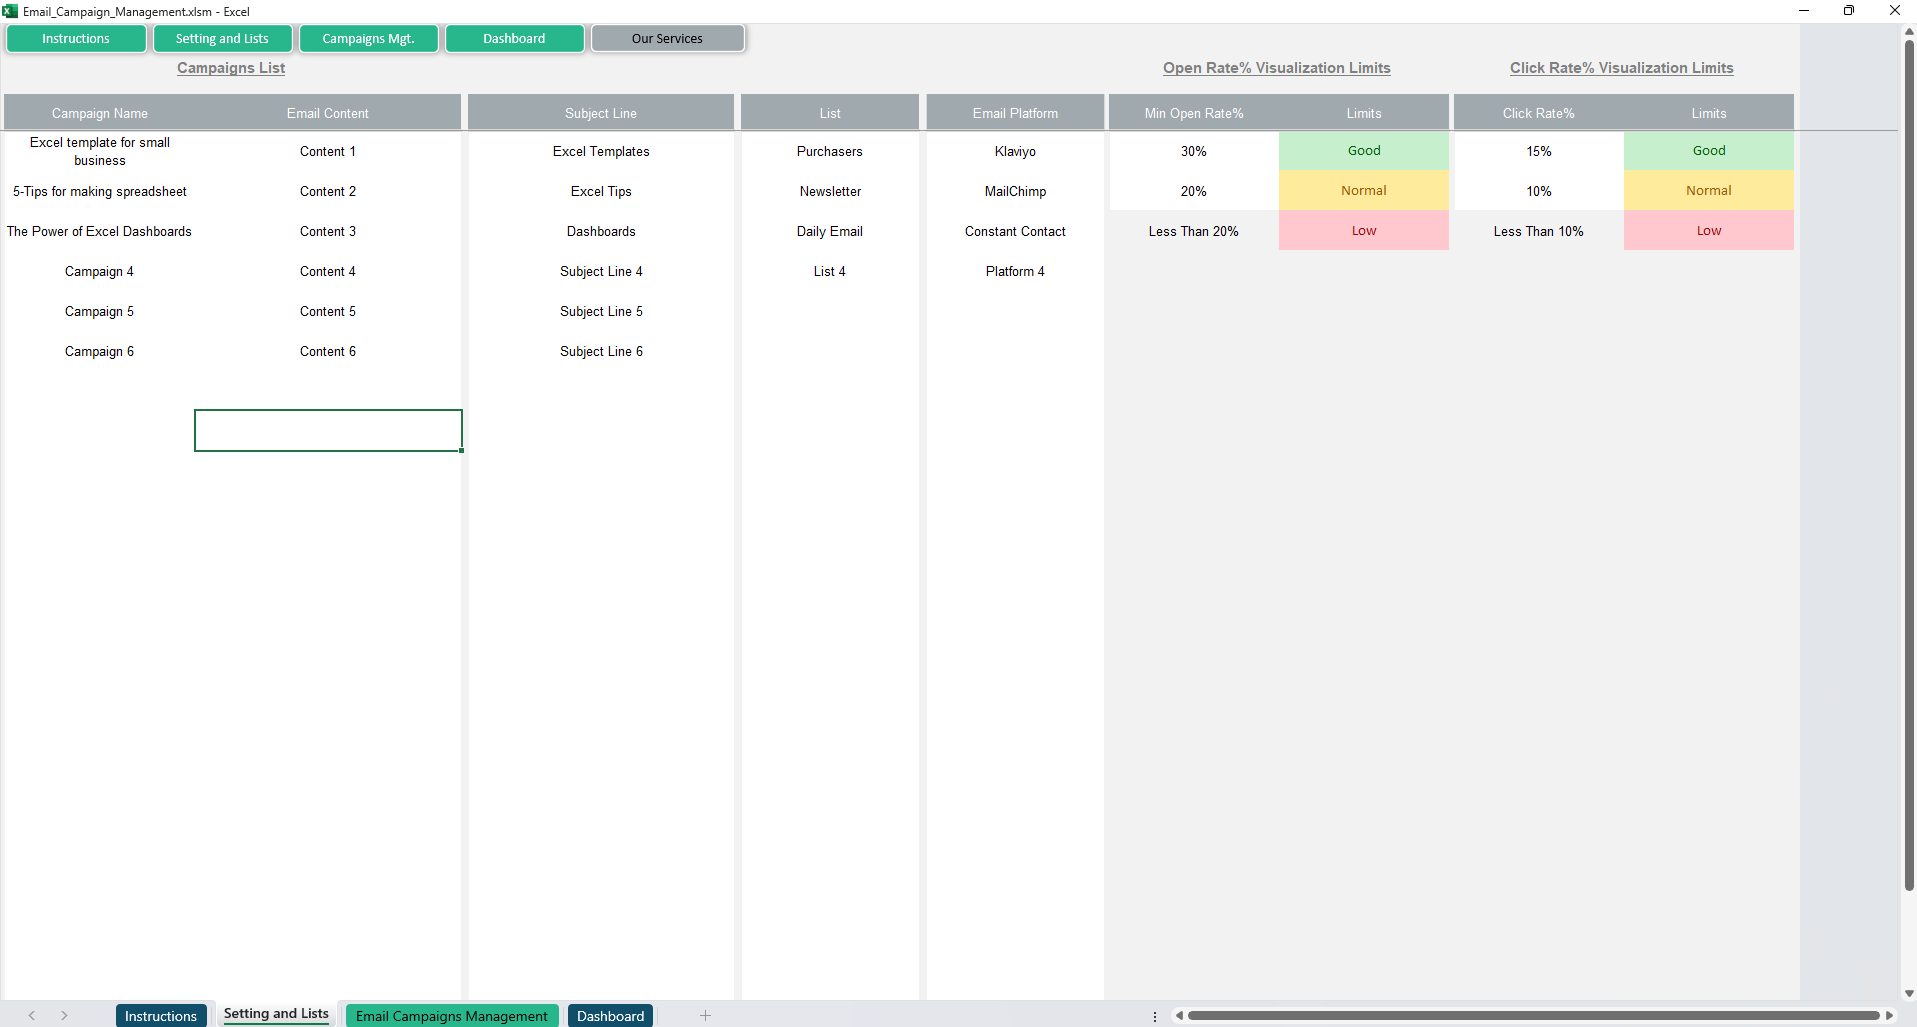Click the sheet tab bar options dots
This screenshot has width=1917, height=1027.
1155,1016
